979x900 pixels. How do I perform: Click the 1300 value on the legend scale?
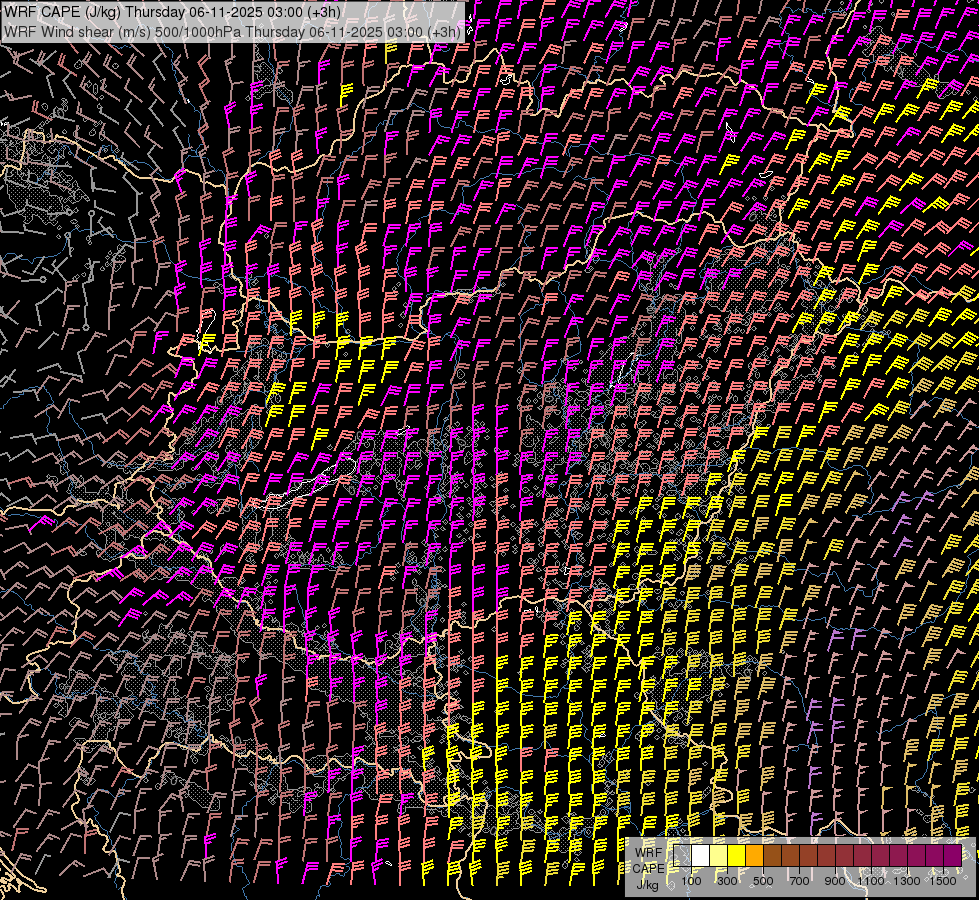click(x=907, y=881)
